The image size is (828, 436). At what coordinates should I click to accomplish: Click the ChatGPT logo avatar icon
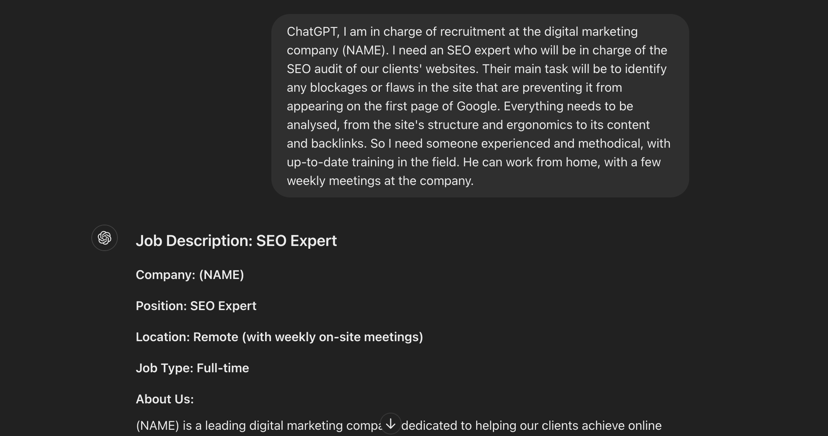pyautogui.click(x=105, y=238)
